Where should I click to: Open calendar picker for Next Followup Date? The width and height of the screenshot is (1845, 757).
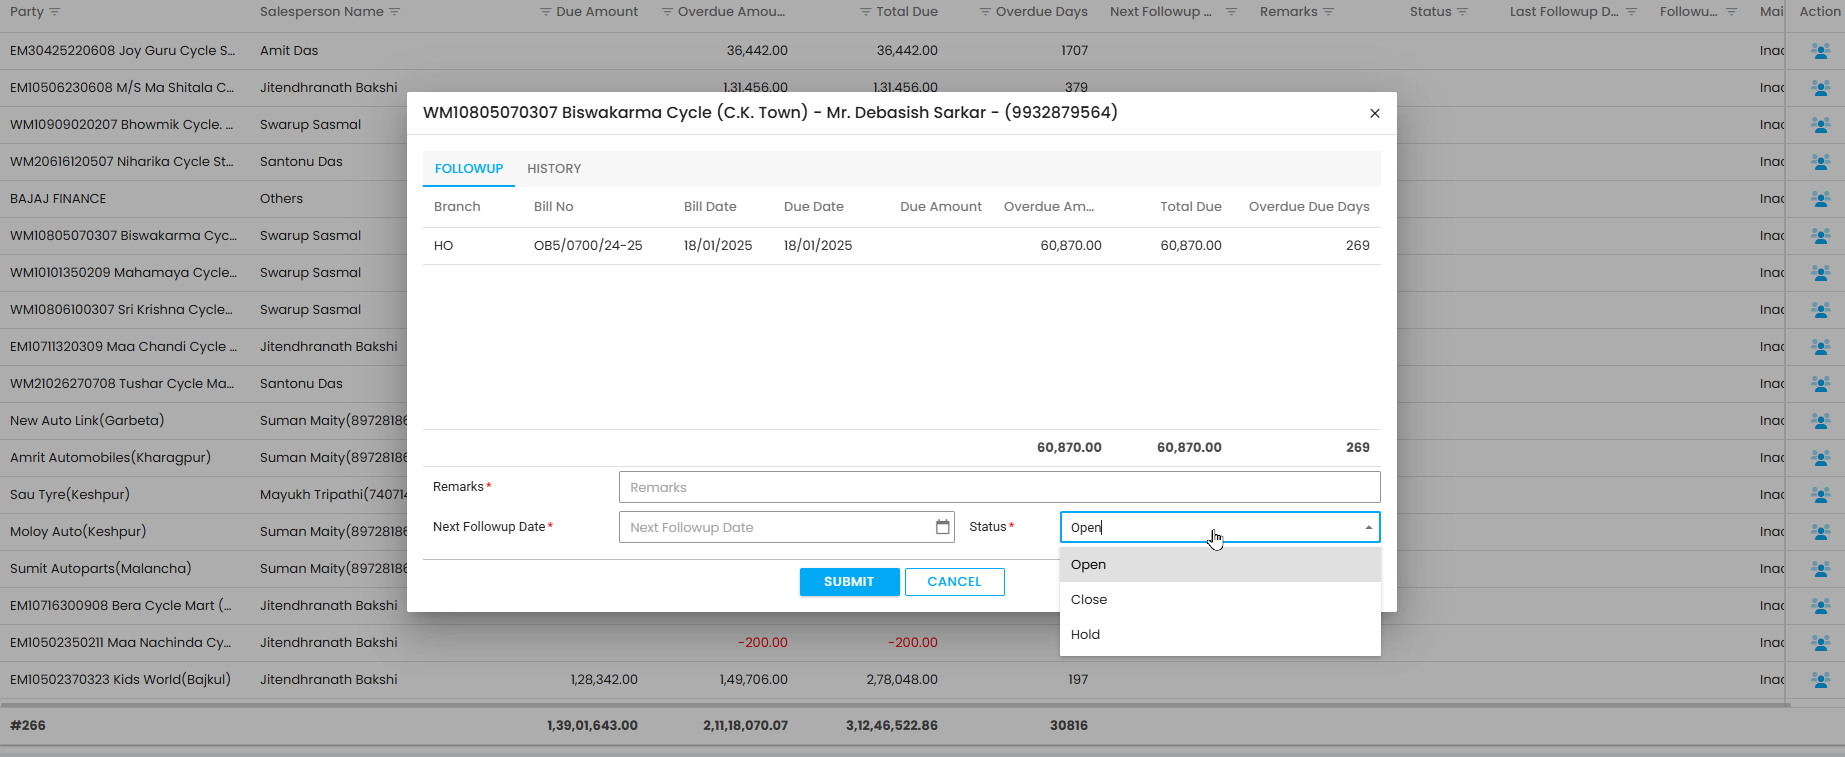coord(942,527)
